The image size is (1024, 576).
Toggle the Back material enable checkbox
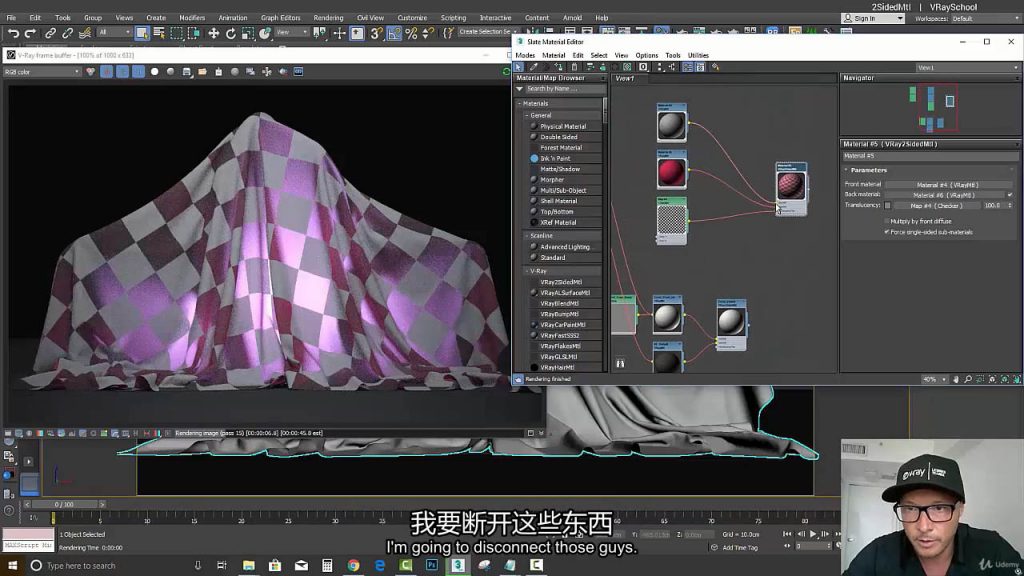[x=1010, y=195]
